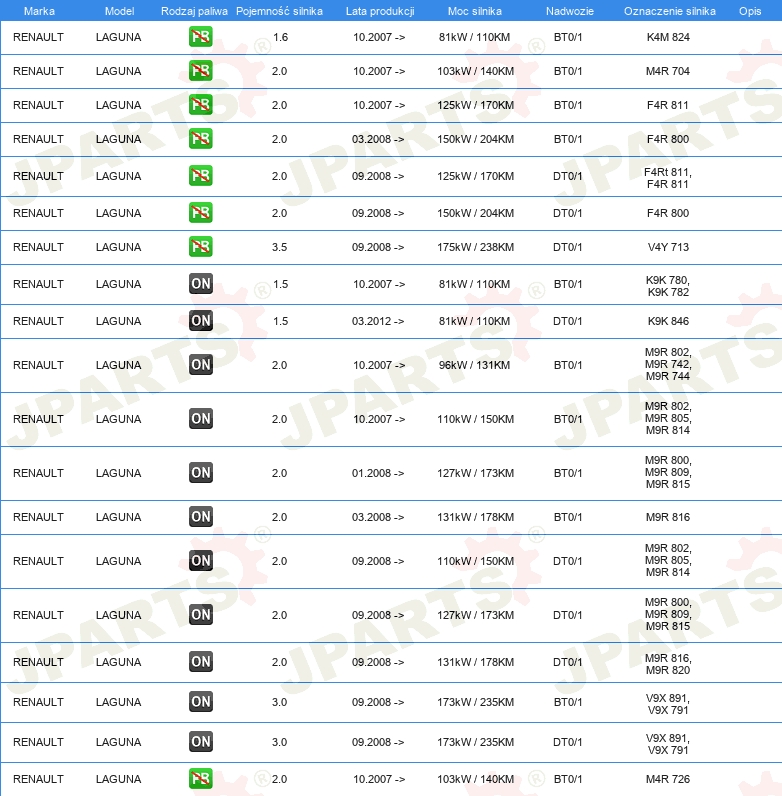Click the Moc silnika column header

click(475, 11)
